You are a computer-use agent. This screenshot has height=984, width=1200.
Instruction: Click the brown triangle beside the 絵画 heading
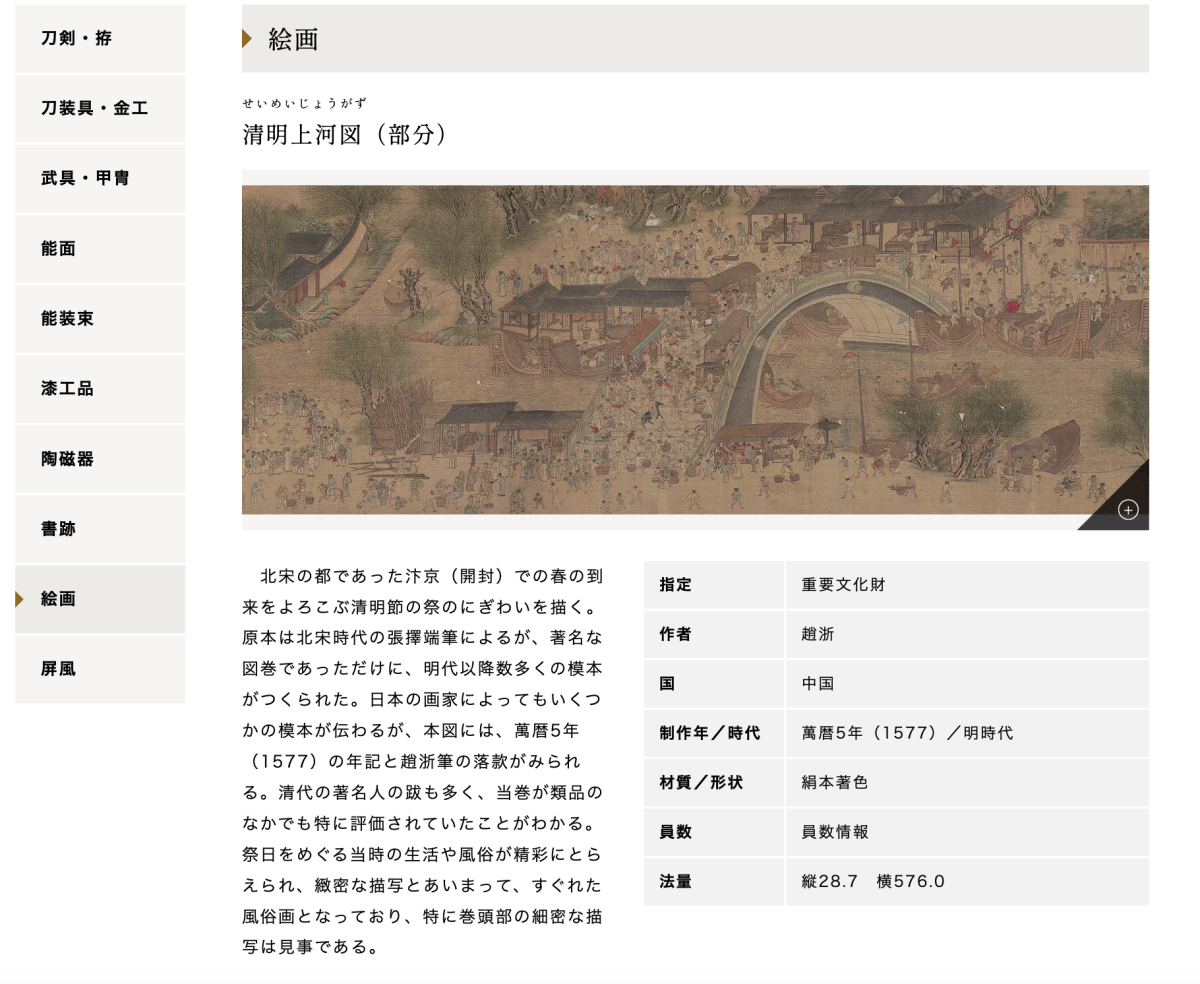pos(247,39)
